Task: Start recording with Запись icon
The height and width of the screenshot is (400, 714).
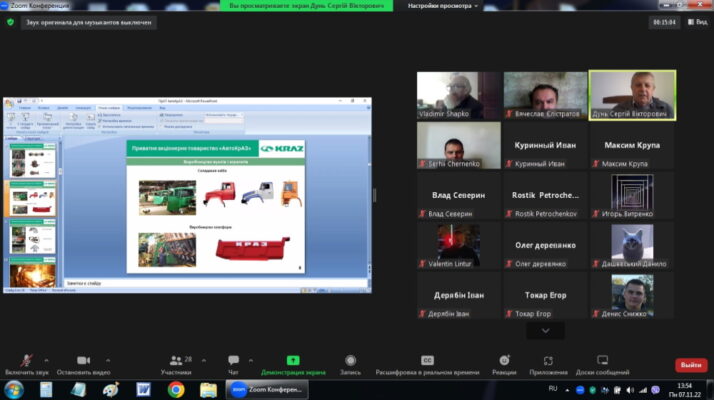Action: [x=350, y=360]
